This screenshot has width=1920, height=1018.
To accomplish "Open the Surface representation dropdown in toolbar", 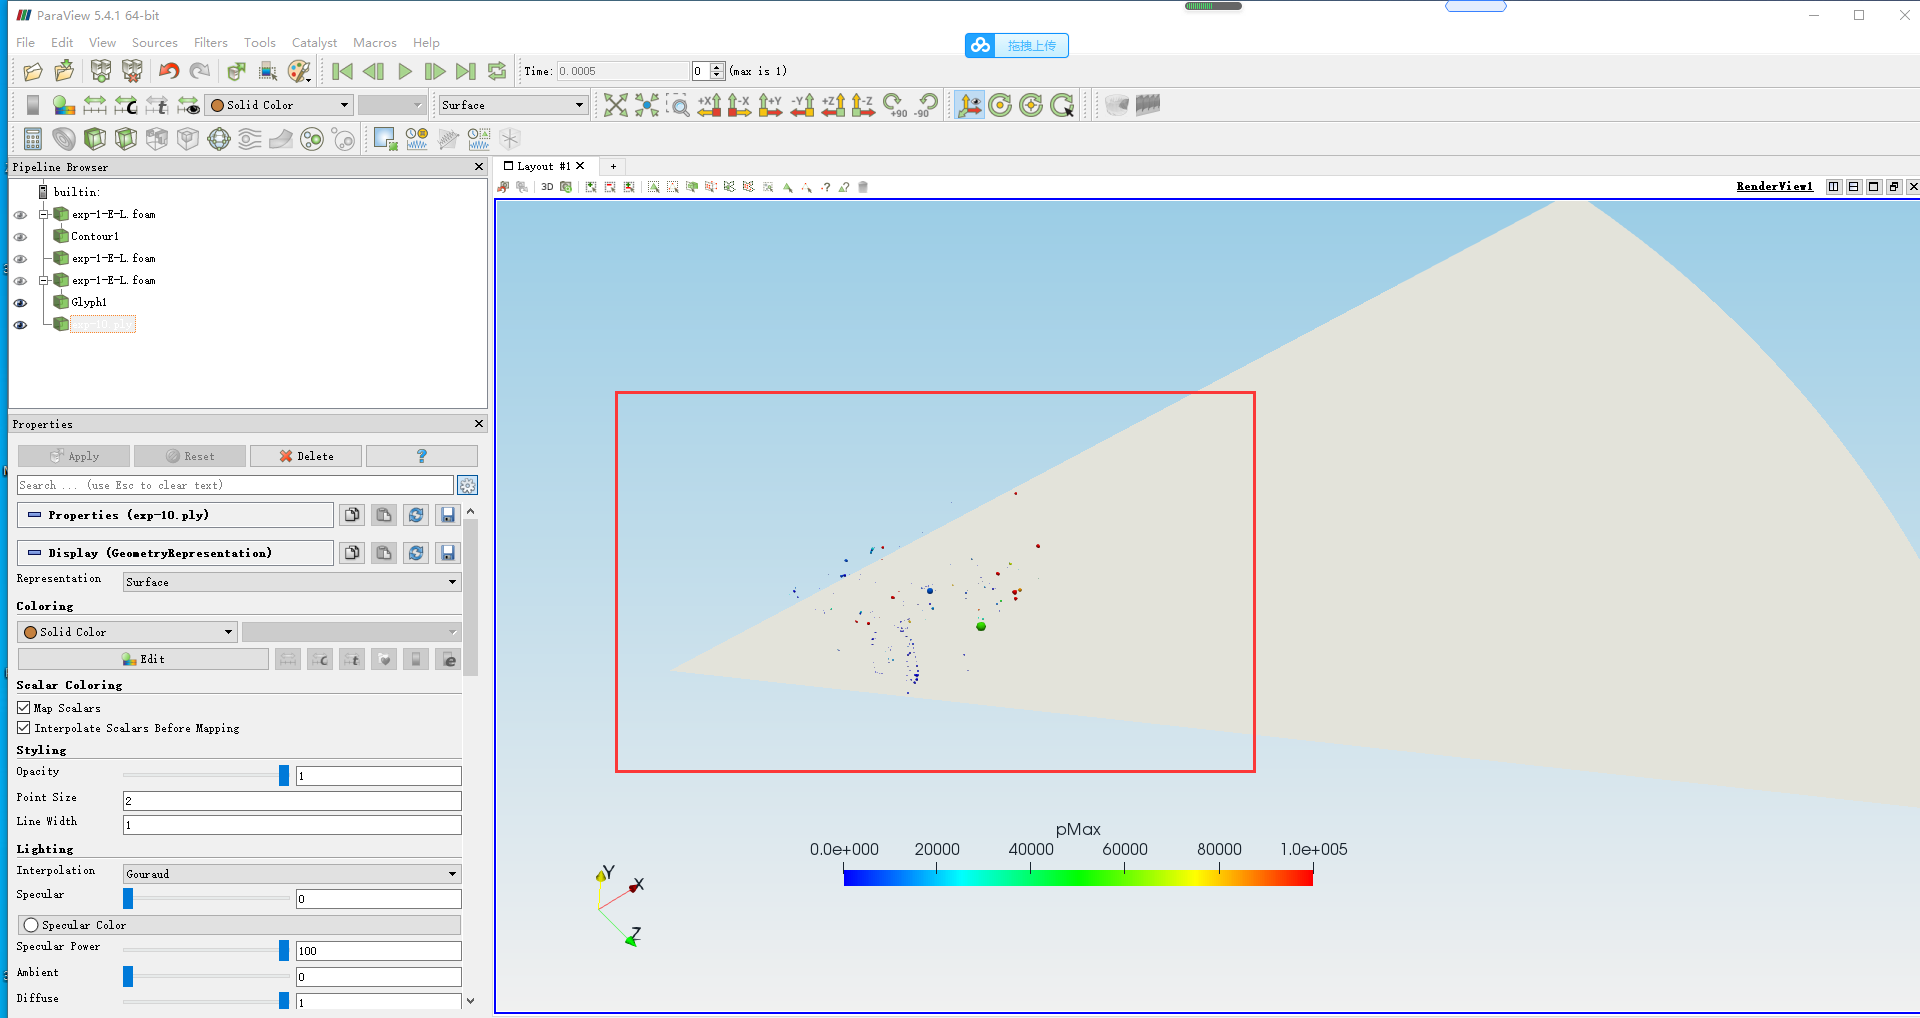I will click(x=513, y=105).
